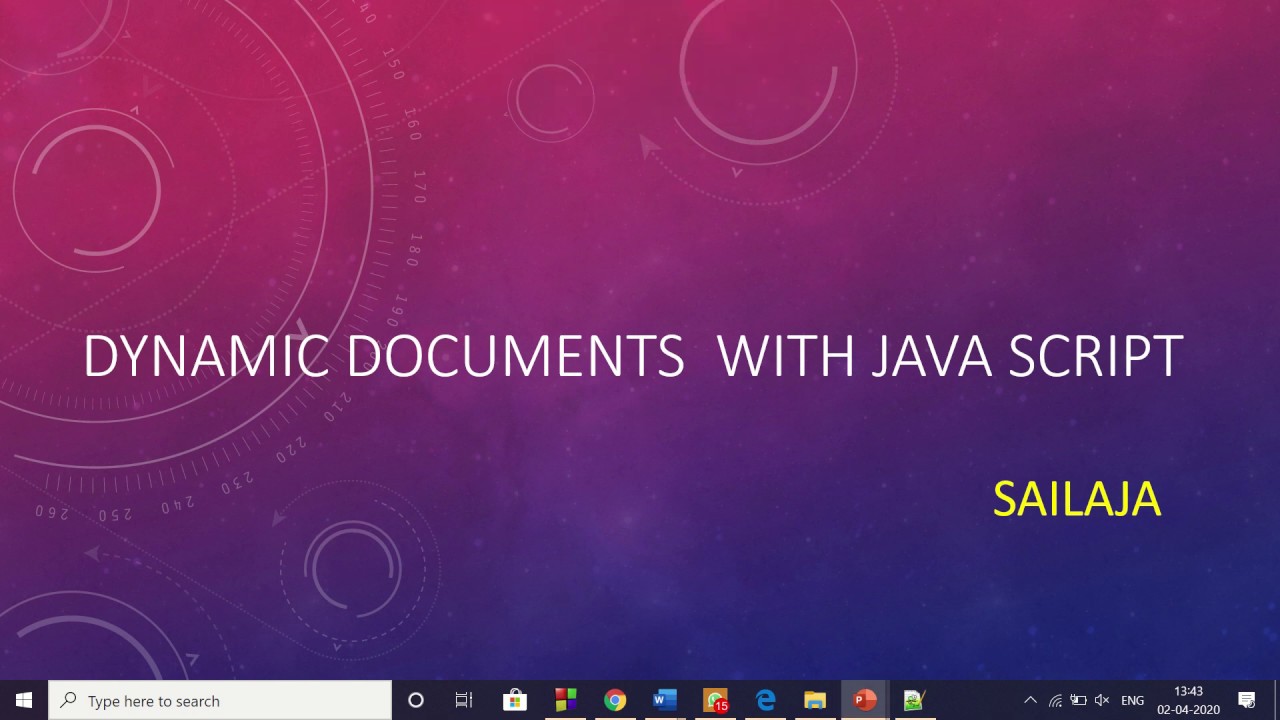Click the slide title 'DYNAMIC DOCUMENTS WITH JAVA SCRIPT'
Viewport: 1280px width, 720px height.
pos(633,356)
